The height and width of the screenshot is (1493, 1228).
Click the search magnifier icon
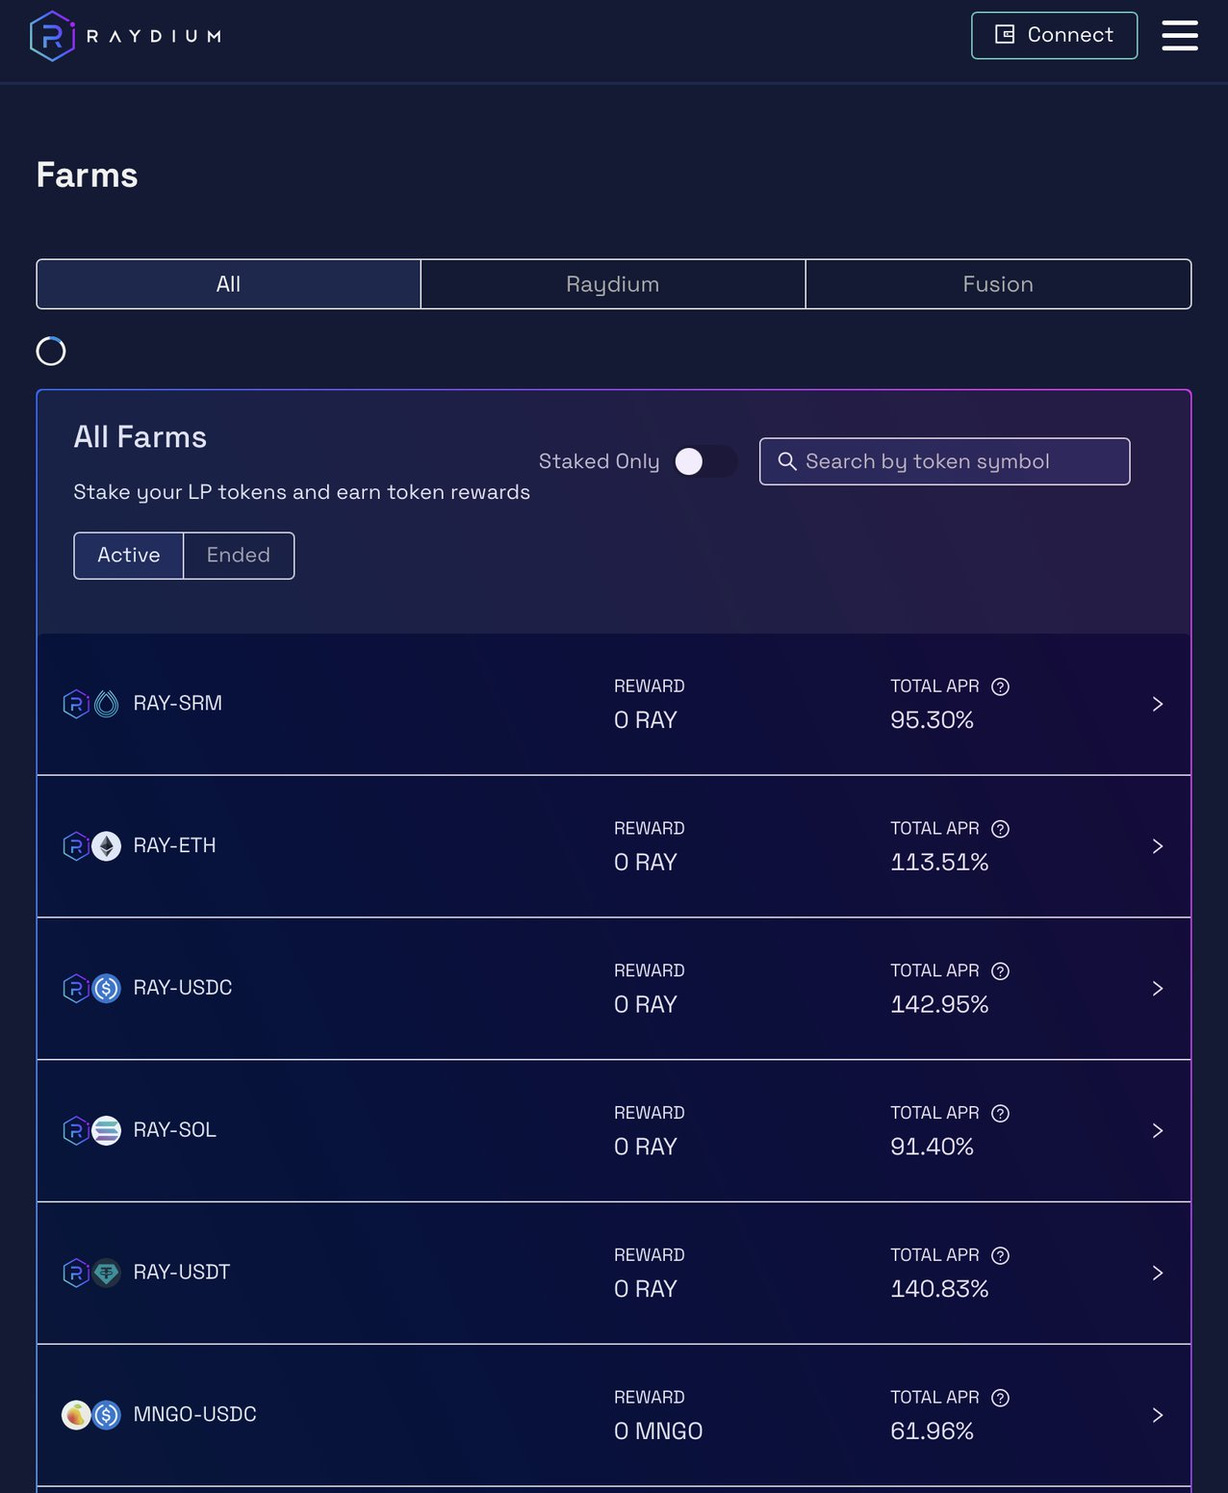click(787, 461)
